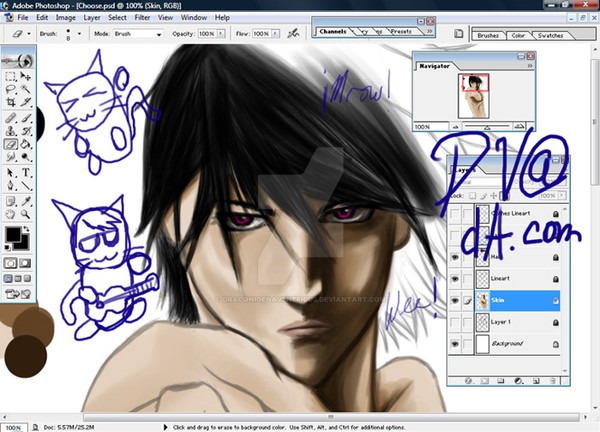Open the Color tab in palette well
600x432 pixels.
[518, 35]
